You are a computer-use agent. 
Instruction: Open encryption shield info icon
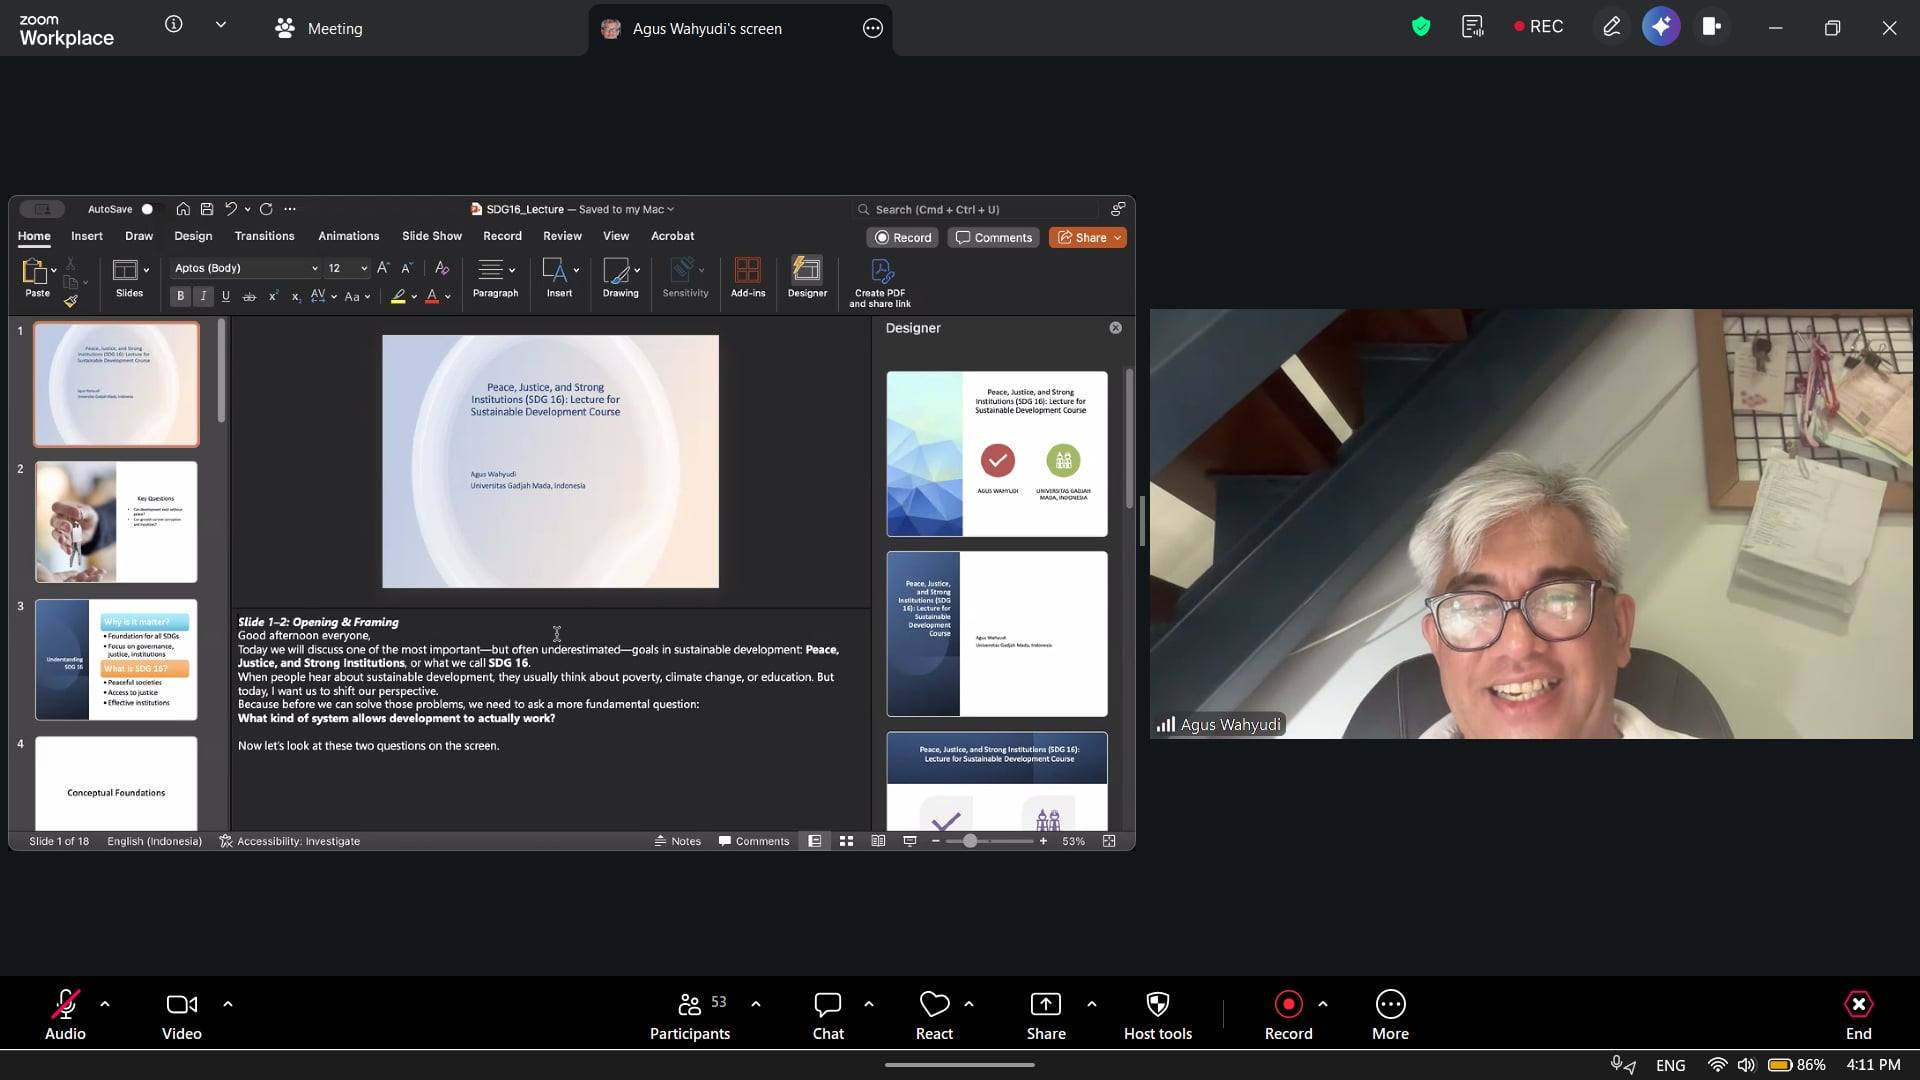coord(1420,27)
